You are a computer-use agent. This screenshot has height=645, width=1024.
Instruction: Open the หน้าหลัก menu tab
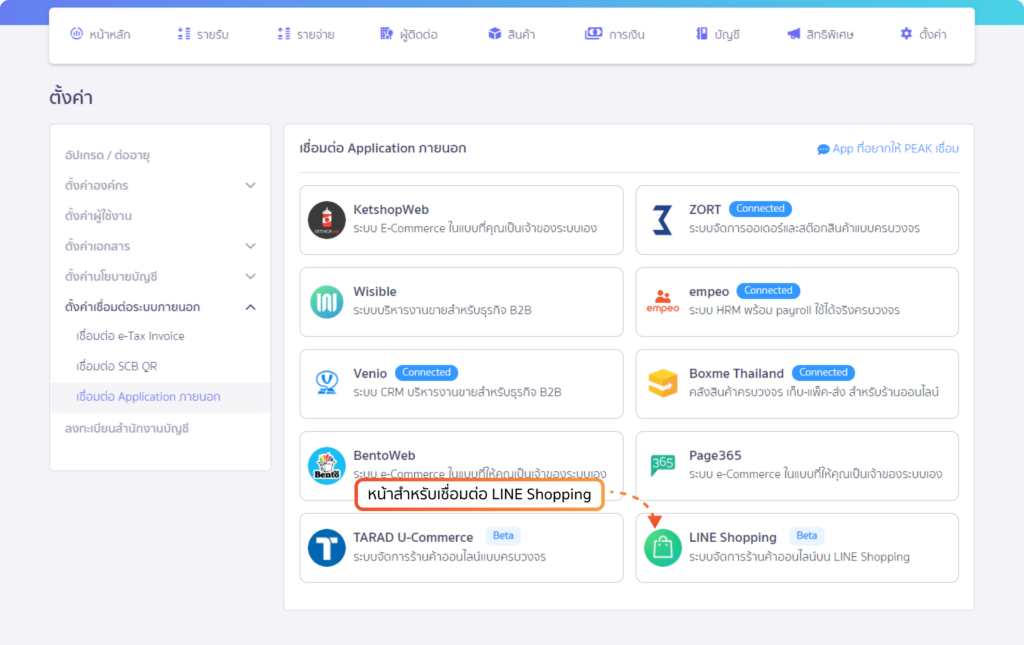pyautogui.click(x=100, y=34)
